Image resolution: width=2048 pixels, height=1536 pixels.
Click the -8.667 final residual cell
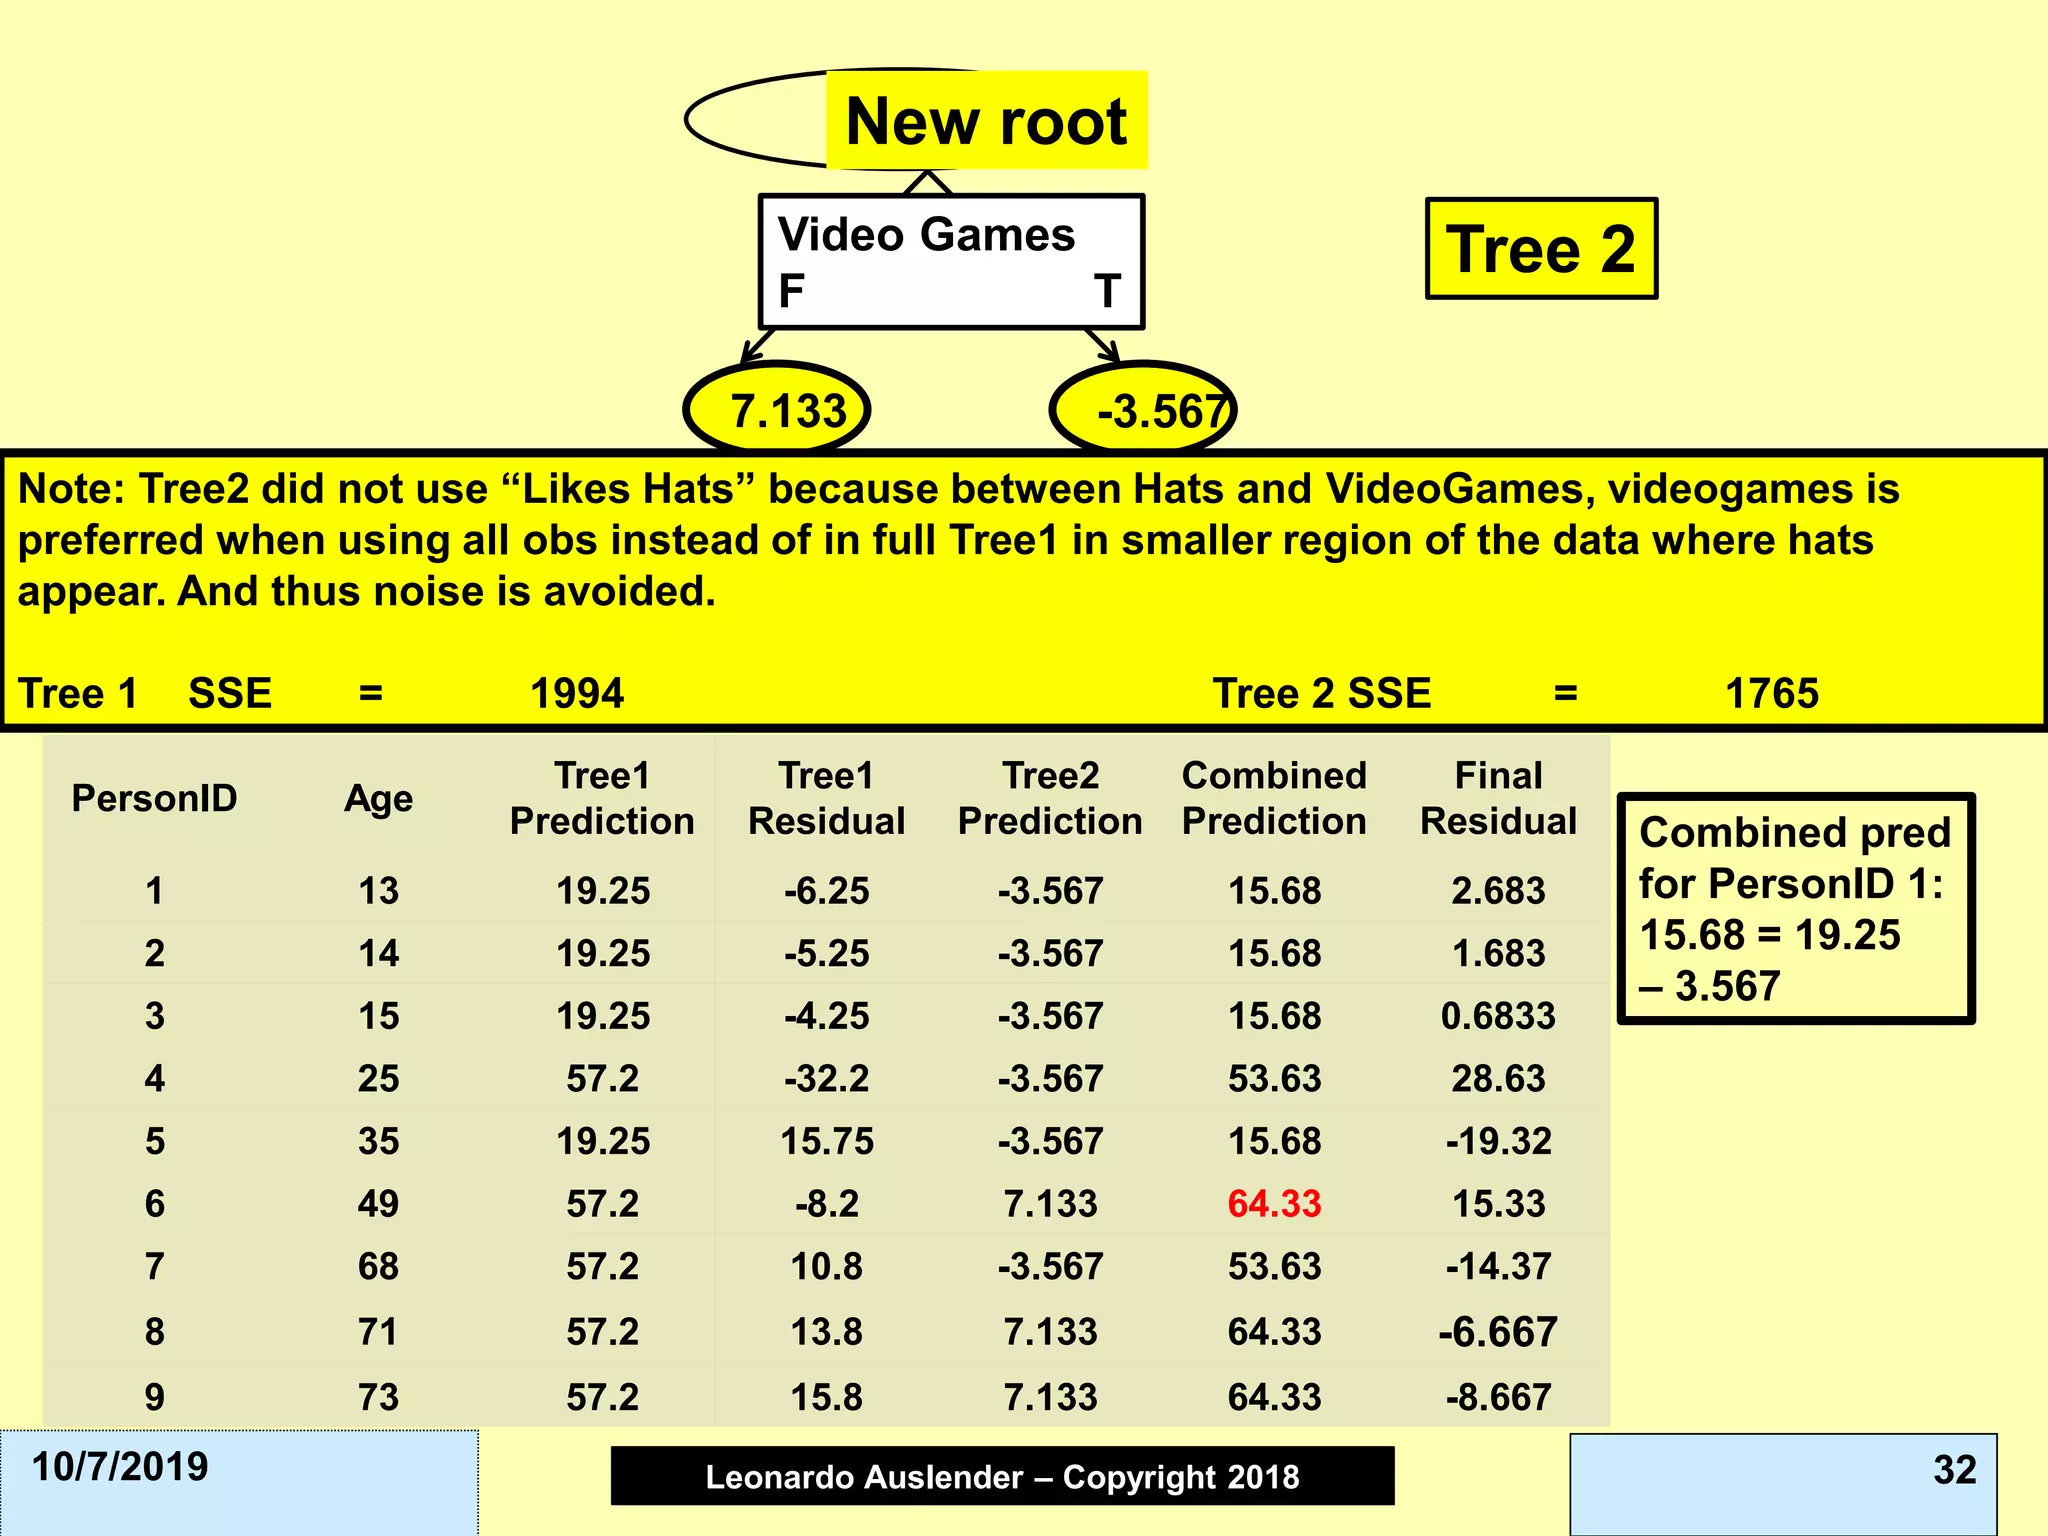[x=1498, y=1396]
